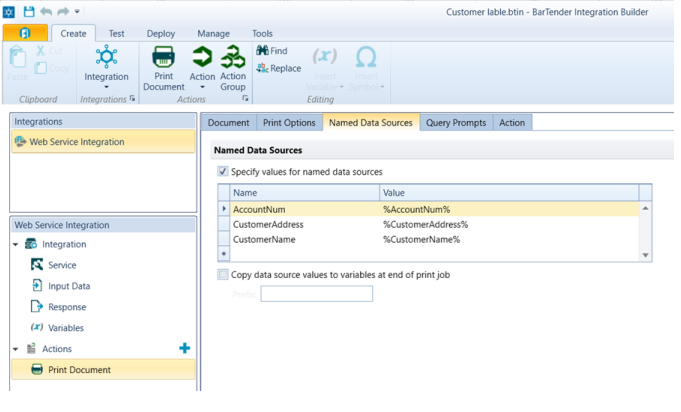Select the %AccountNum% value cell
The width and height of the screenshot is (681, 412).
[509, 209]
